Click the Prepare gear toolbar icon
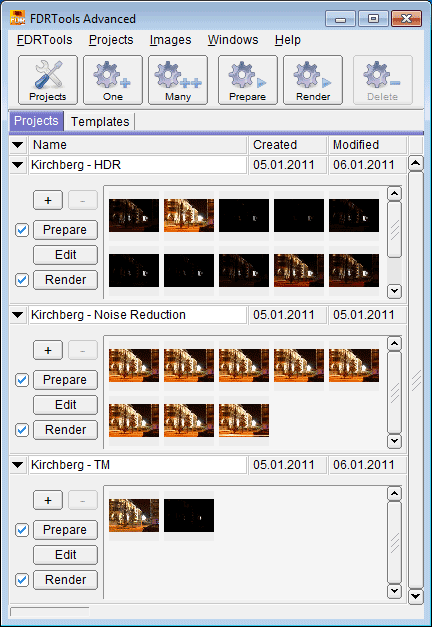This screenshot has width=432, height=627. 248,80
